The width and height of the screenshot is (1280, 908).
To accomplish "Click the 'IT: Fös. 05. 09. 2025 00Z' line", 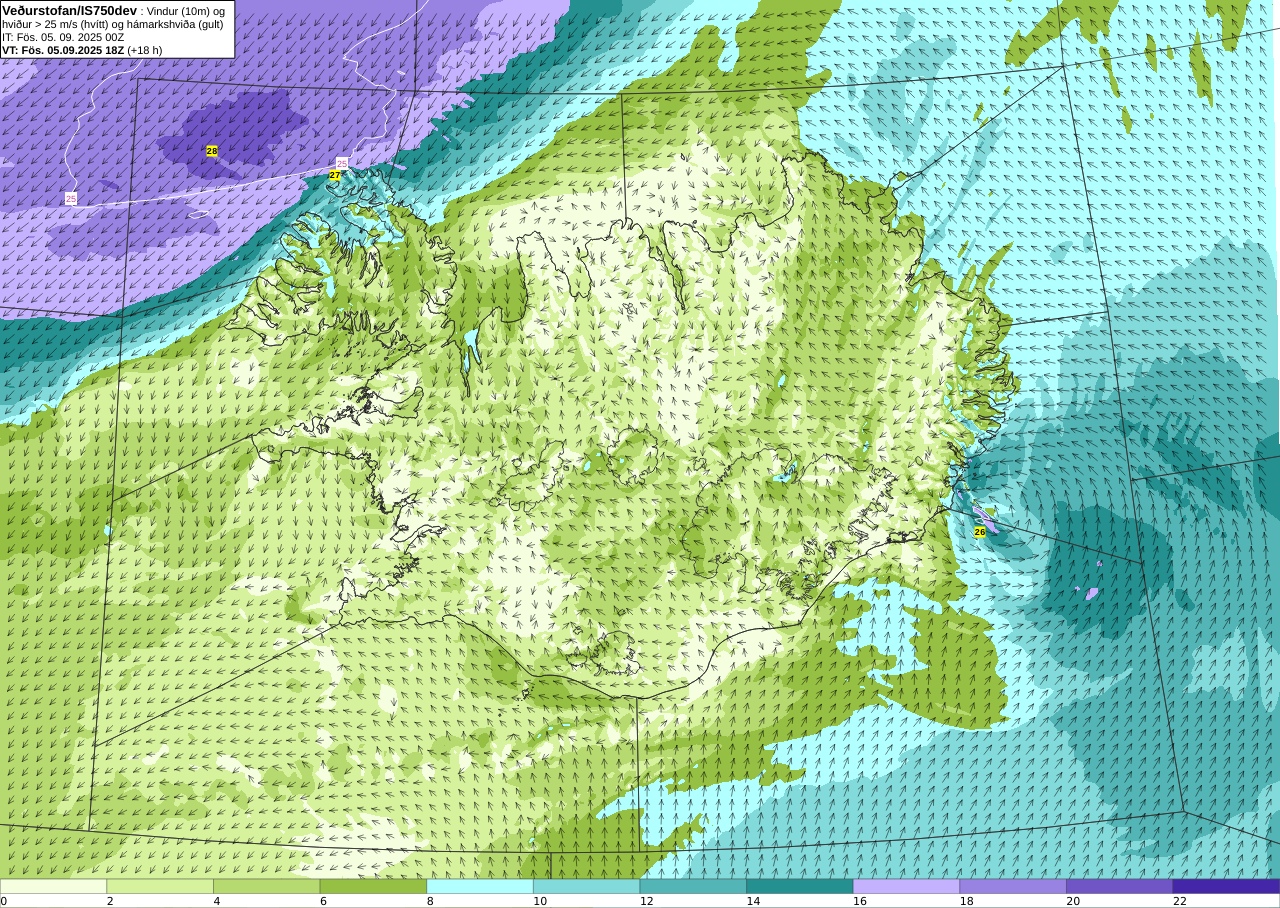I will (x=63, y=37).
